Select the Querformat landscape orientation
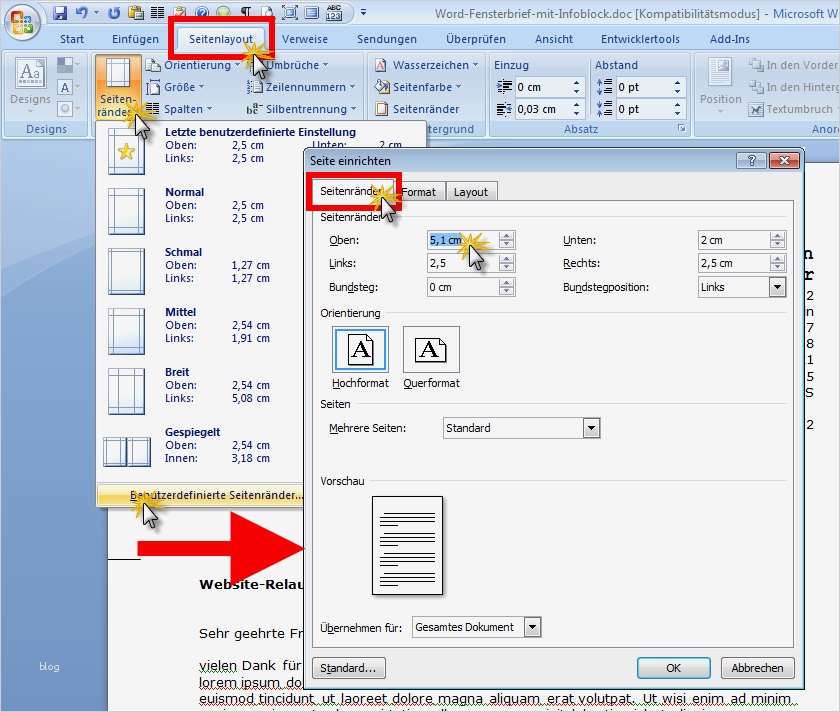 431,357
